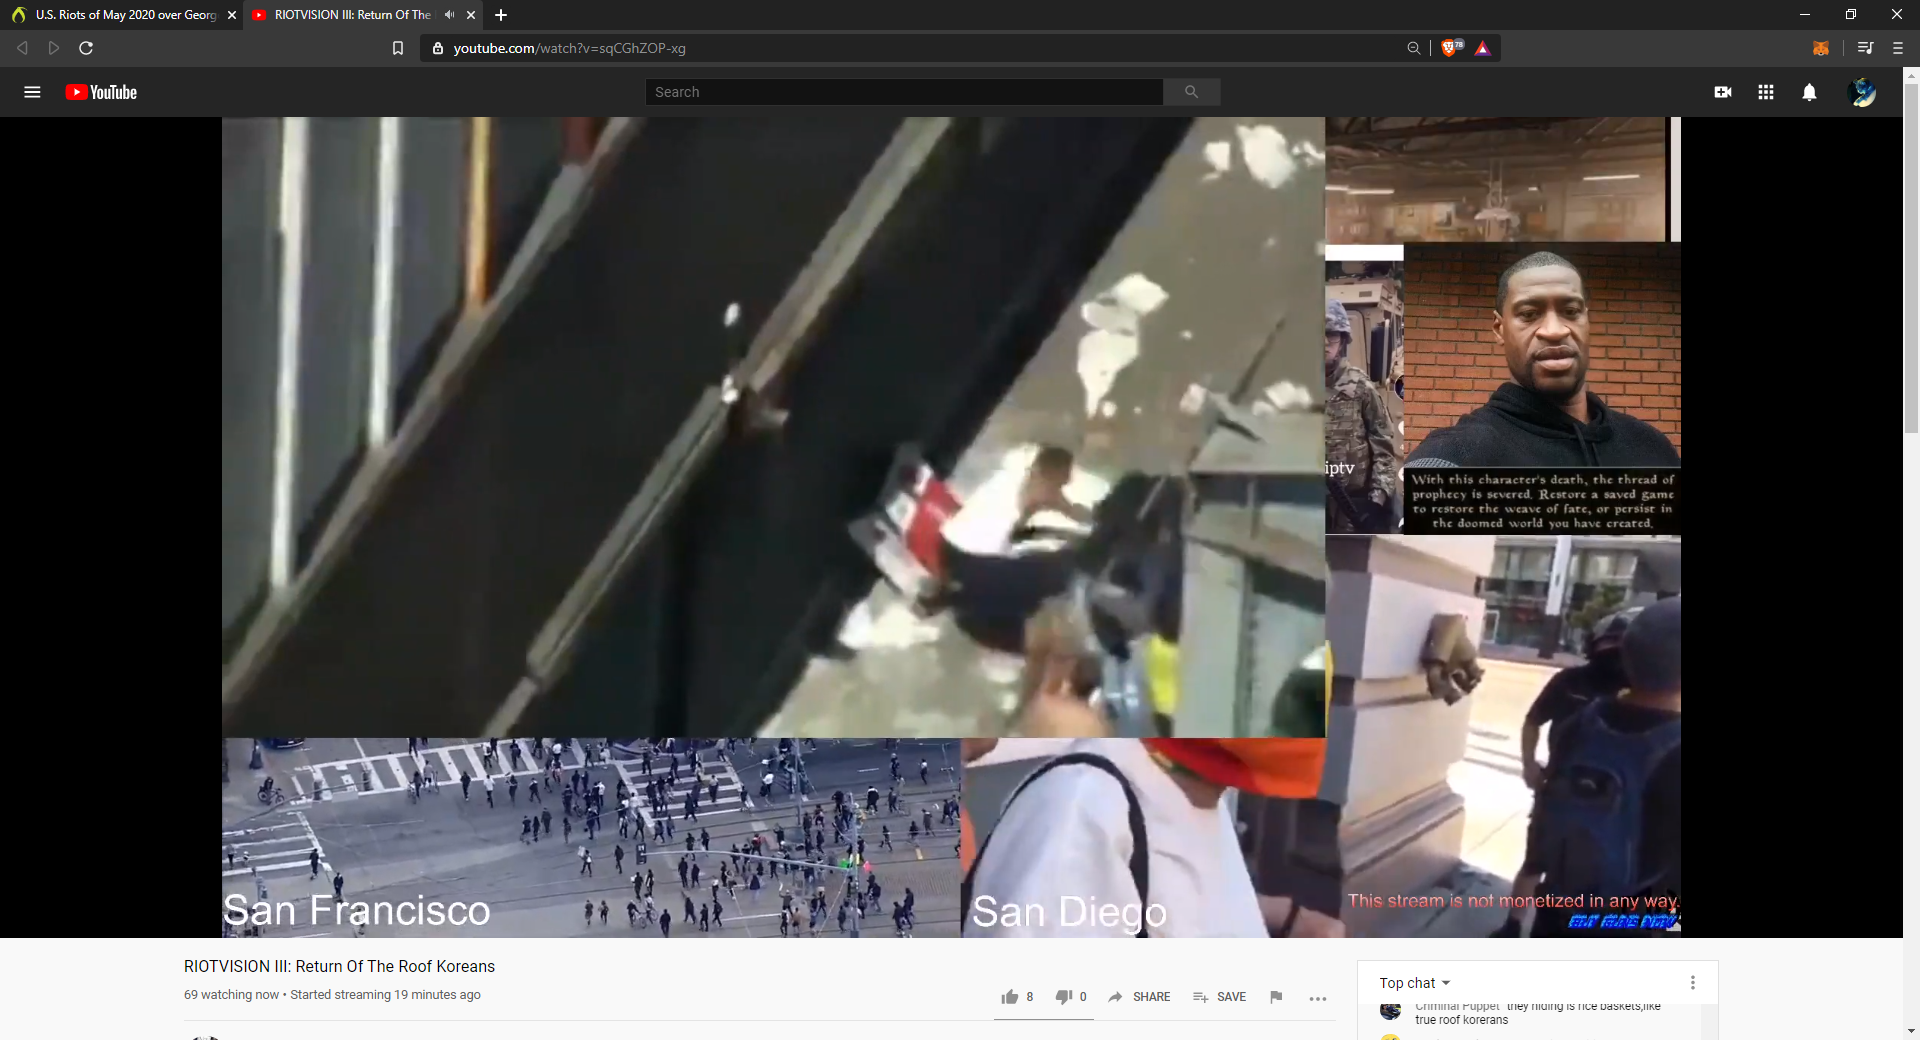Image resolution: width=1920 pixels, height=1040 pixels.
Task: Click the scrollbar up arrow
Action: click(1911, 74)
